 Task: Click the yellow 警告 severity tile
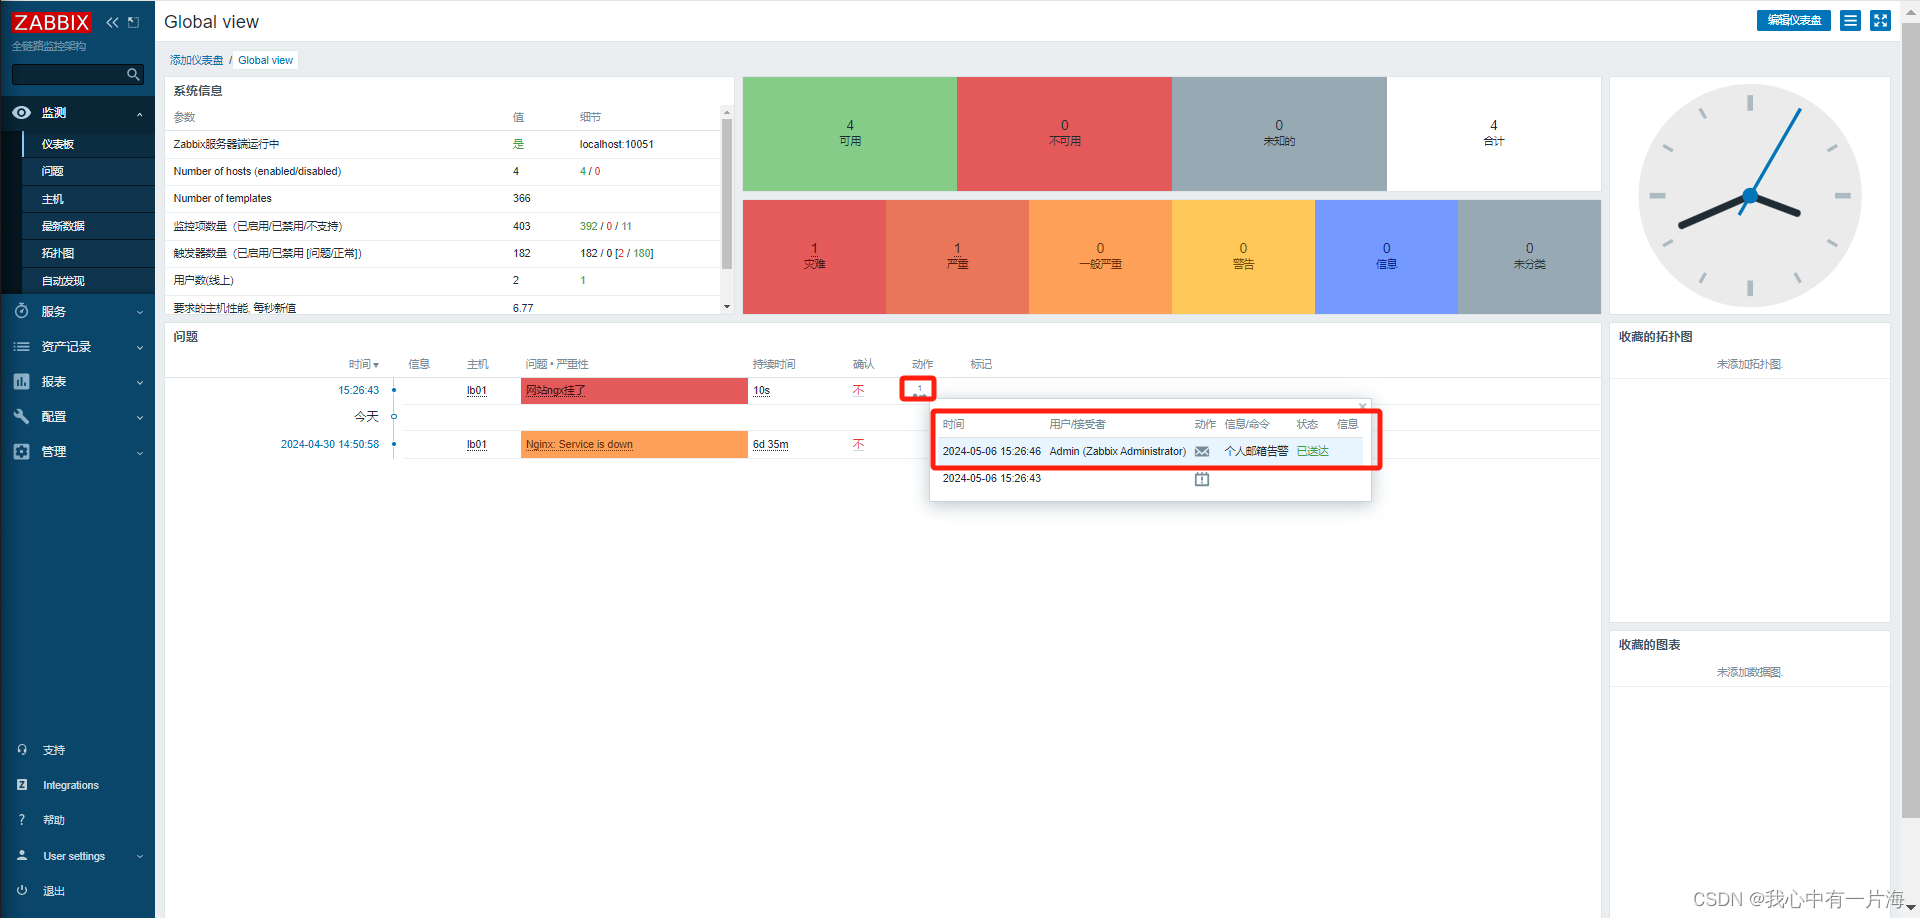pyautogui.click(x=1243, y=257)
